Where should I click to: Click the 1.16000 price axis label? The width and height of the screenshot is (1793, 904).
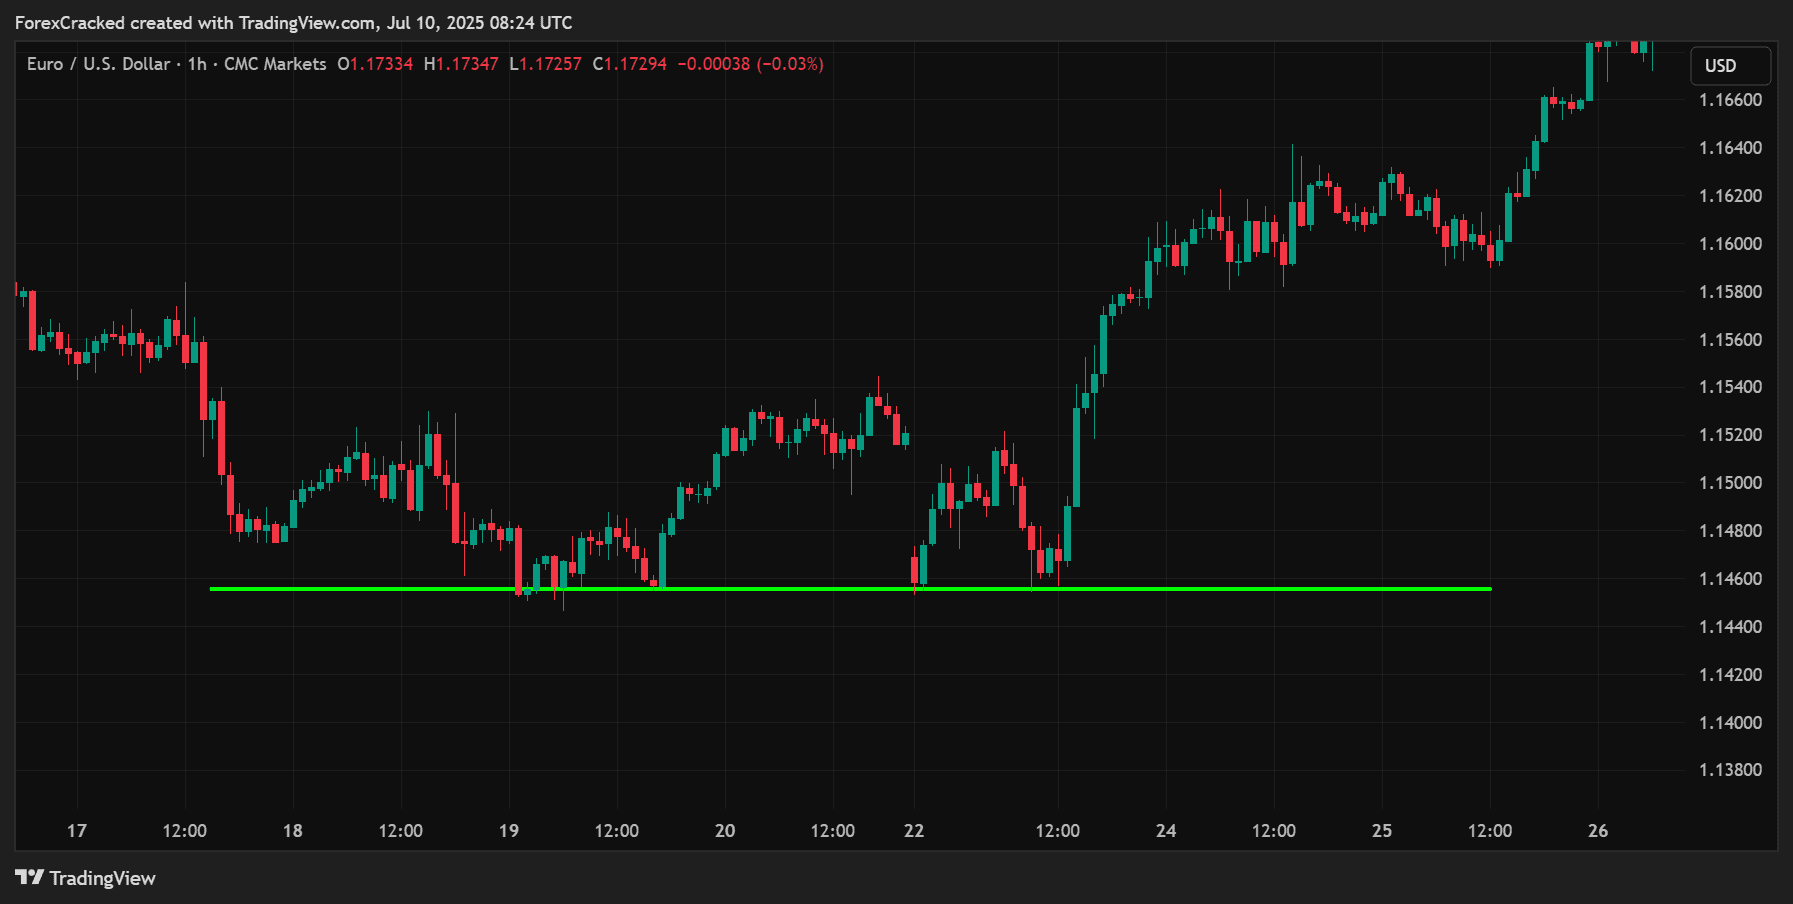pos(1730,244)
